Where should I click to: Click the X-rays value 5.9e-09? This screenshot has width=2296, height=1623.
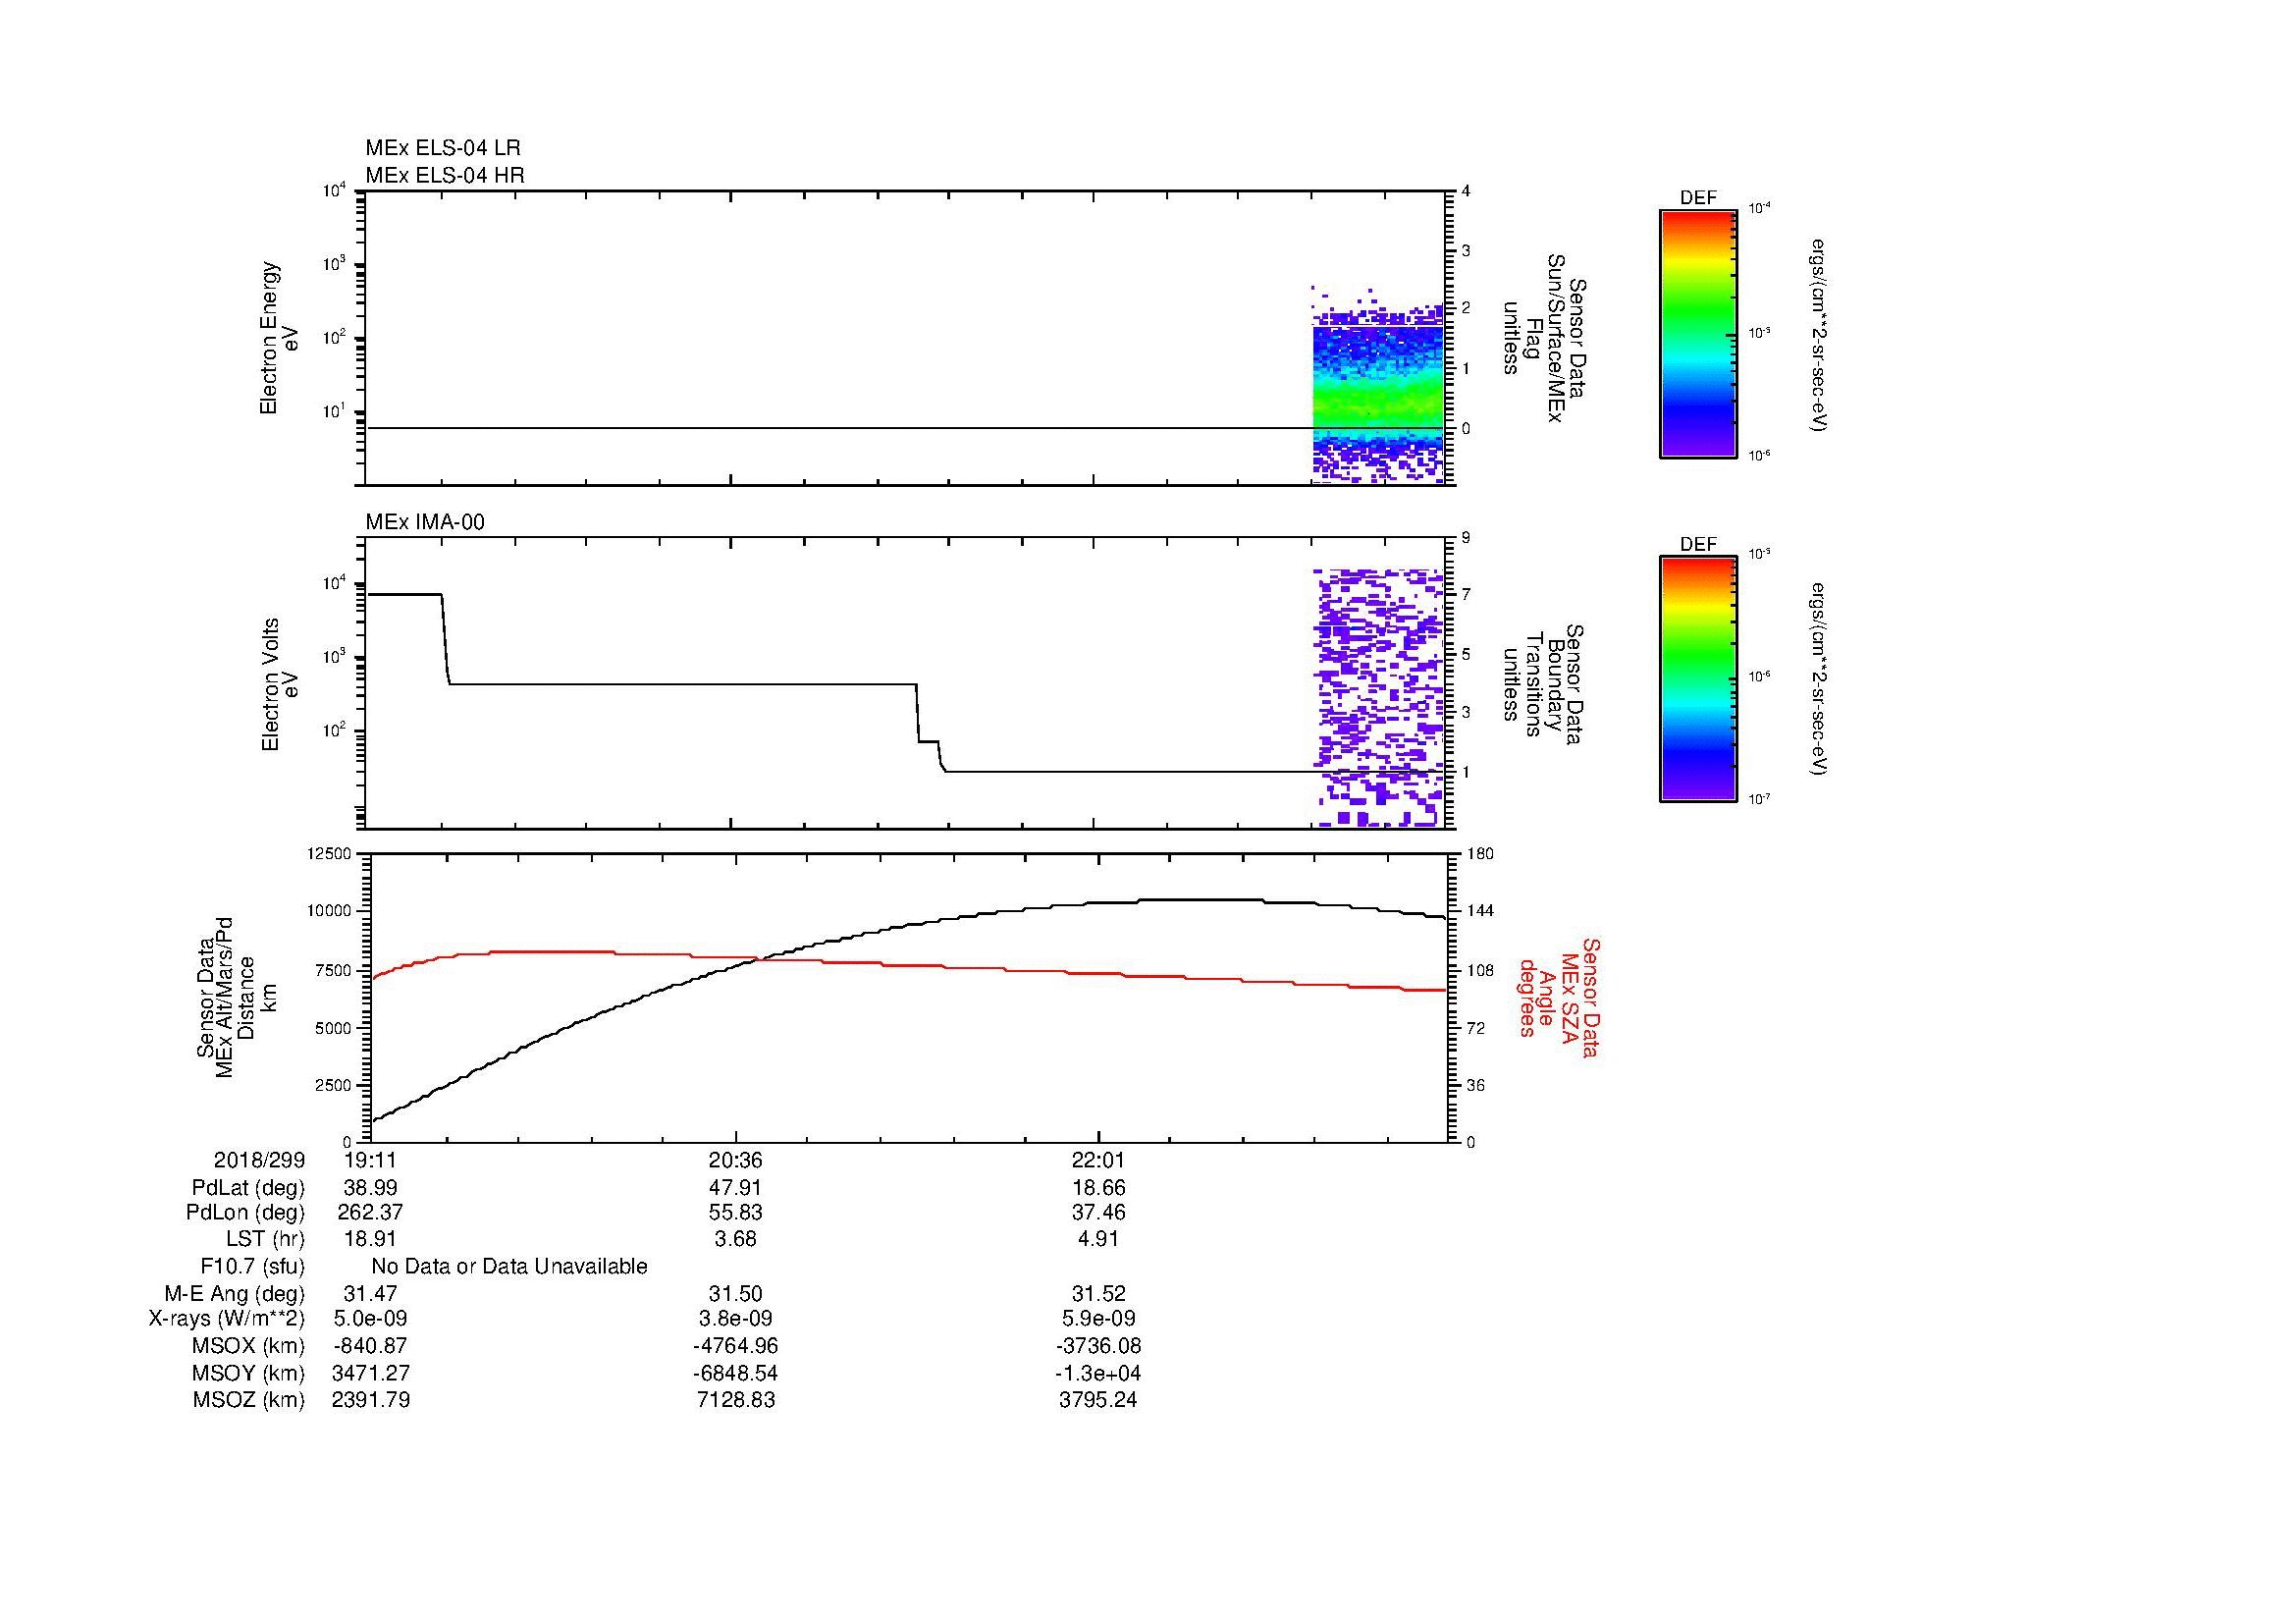(1098, 1319)
